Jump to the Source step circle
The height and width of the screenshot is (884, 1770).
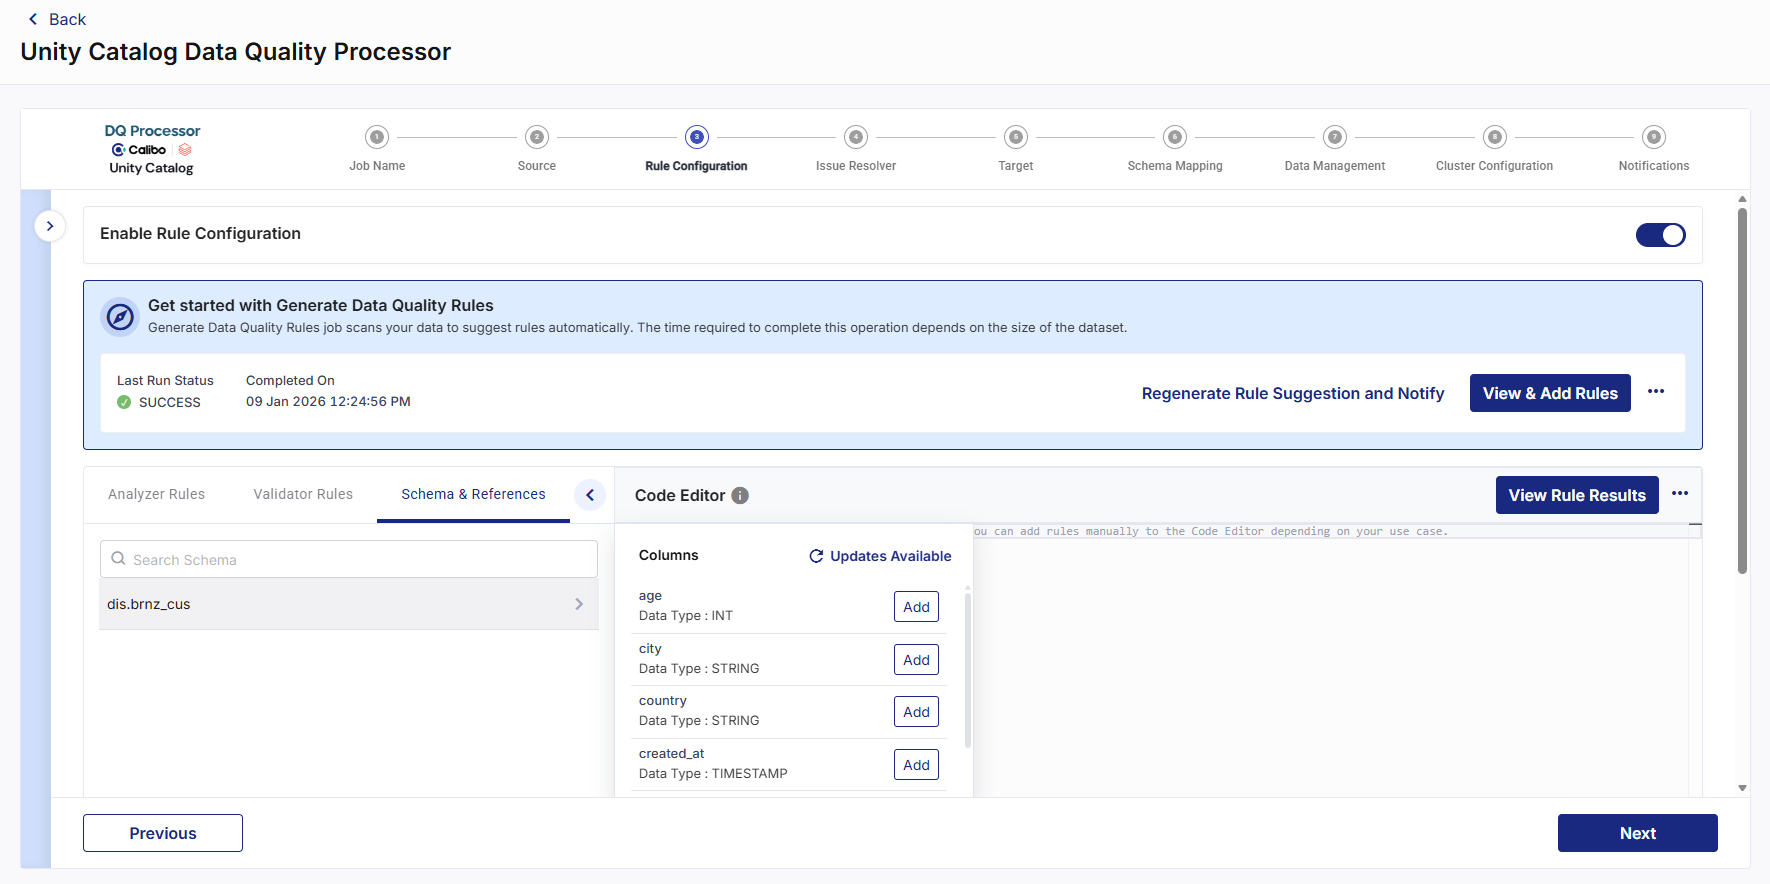pos(537,137)
